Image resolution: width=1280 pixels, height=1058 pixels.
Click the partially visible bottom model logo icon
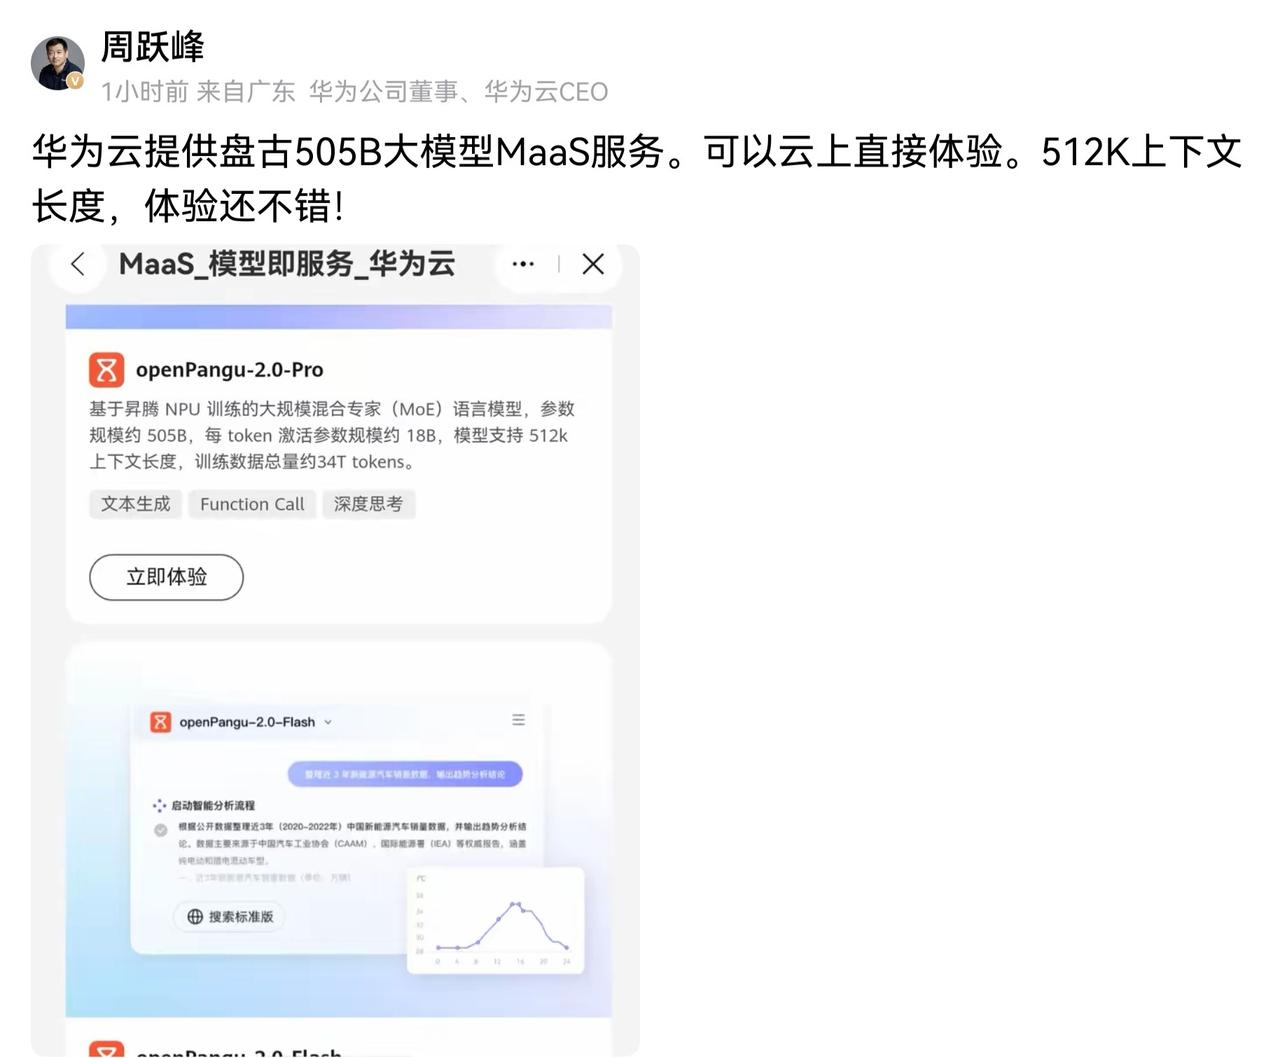coord(106,1049)
